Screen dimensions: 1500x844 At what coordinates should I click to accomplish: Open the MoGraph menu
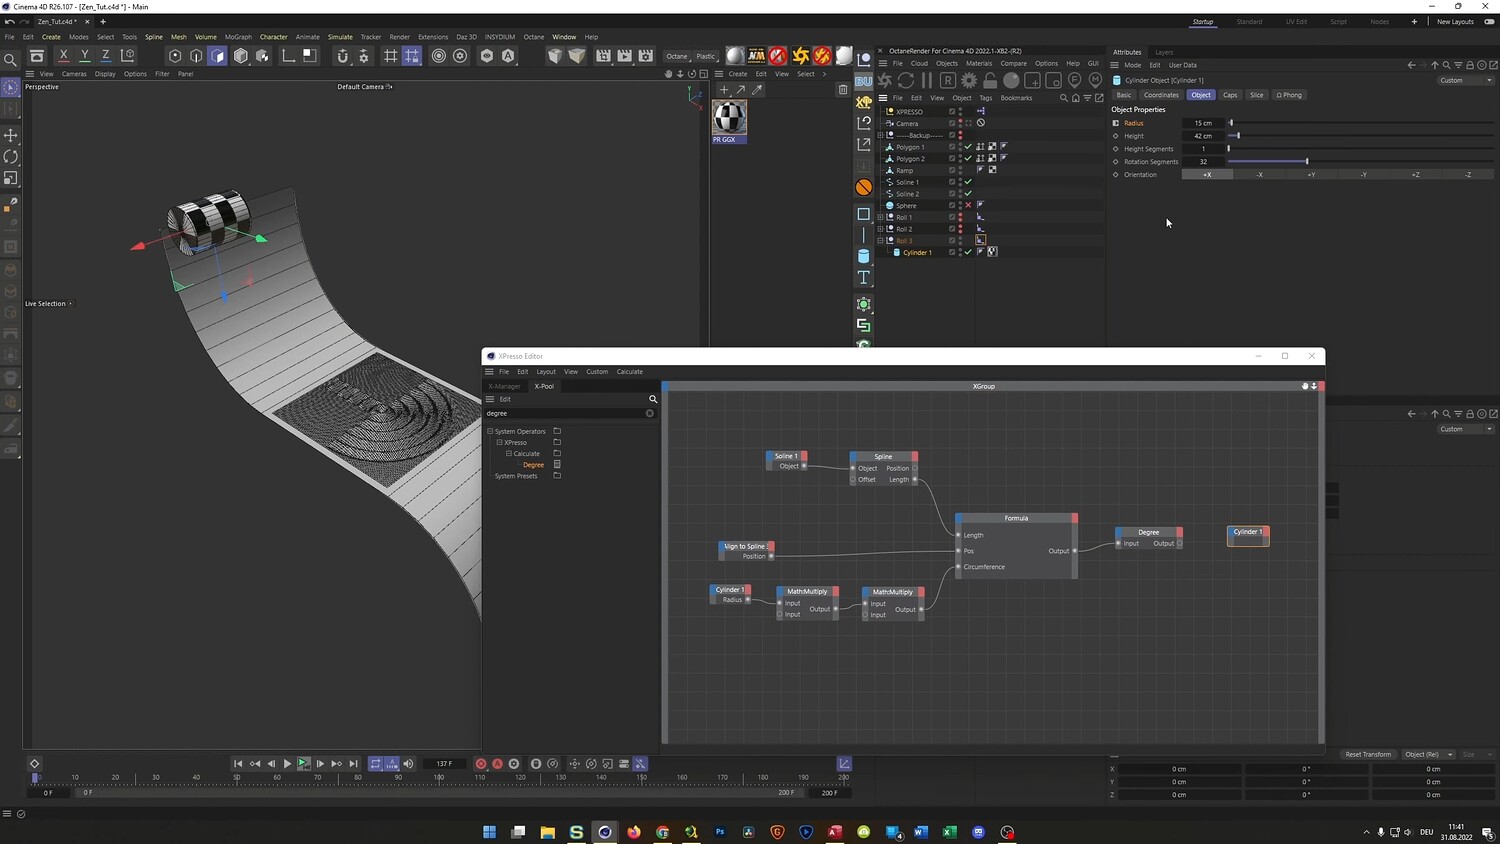238,37
